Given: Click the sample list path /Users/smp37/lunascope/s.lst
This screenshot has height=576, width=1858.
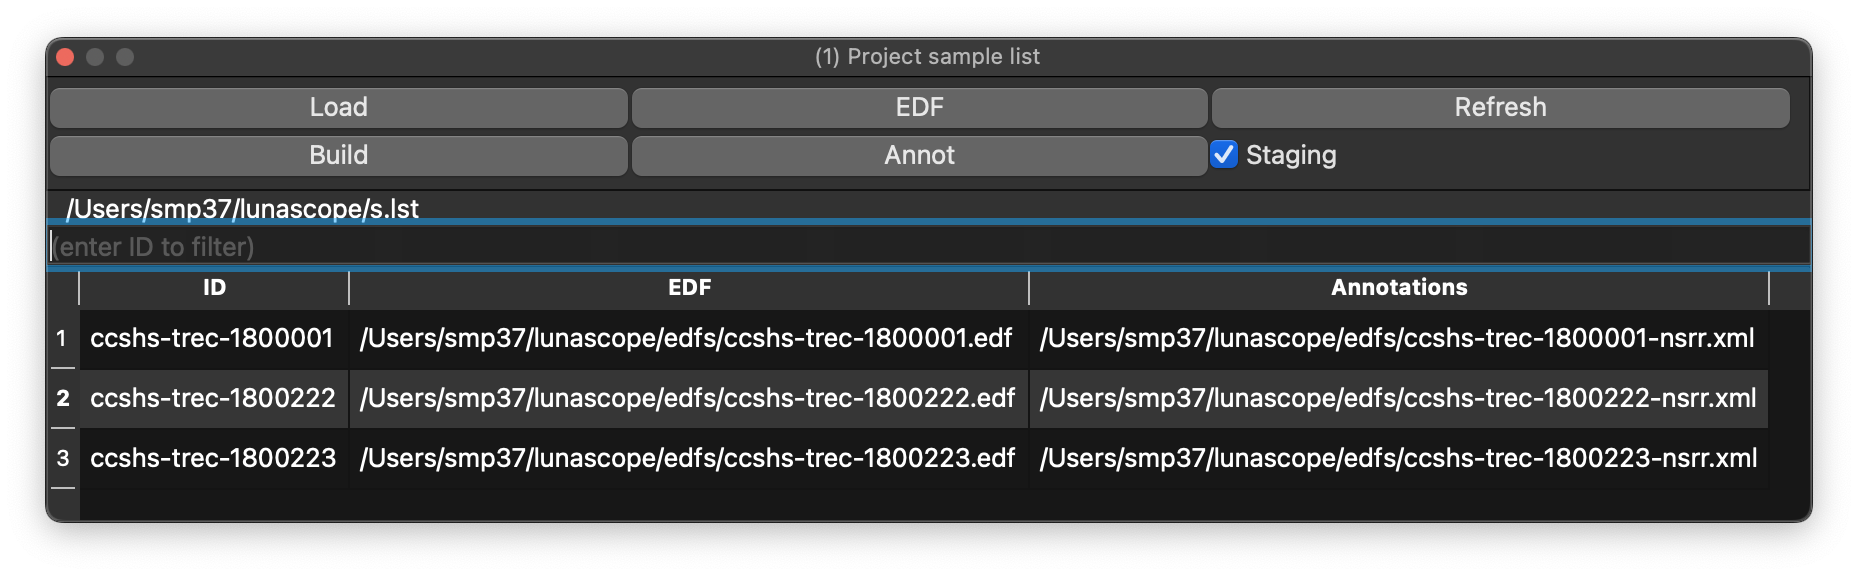Looking at the screenshot, I should click(243, 207).
